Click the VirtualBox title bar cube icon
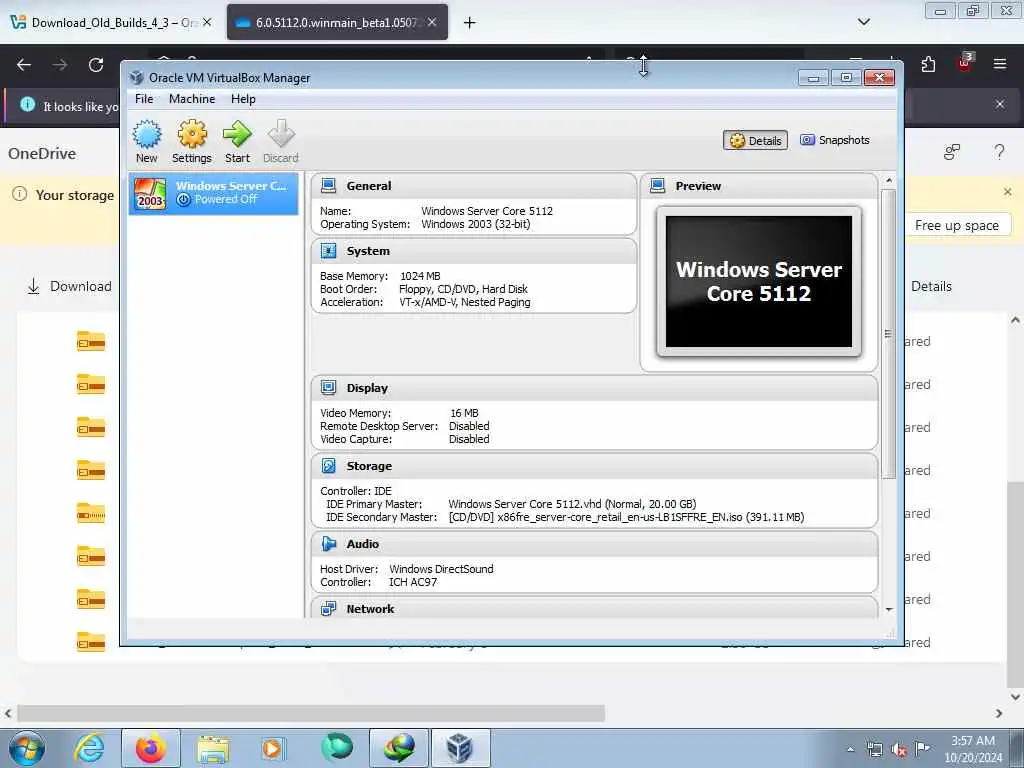 tap(136, 78)
